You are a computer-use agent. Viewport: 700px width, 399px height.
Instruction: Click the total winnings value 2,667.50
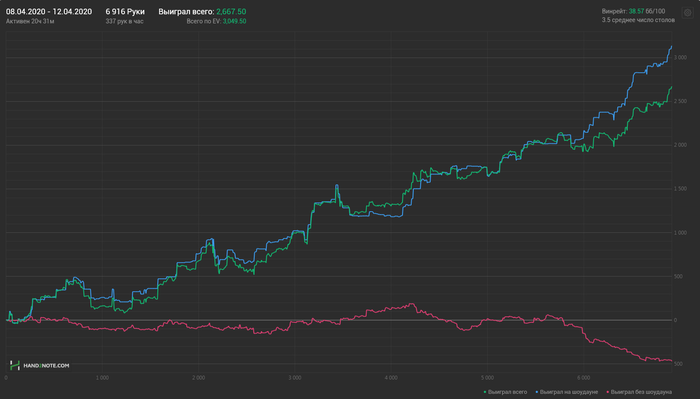click(231, 12)
